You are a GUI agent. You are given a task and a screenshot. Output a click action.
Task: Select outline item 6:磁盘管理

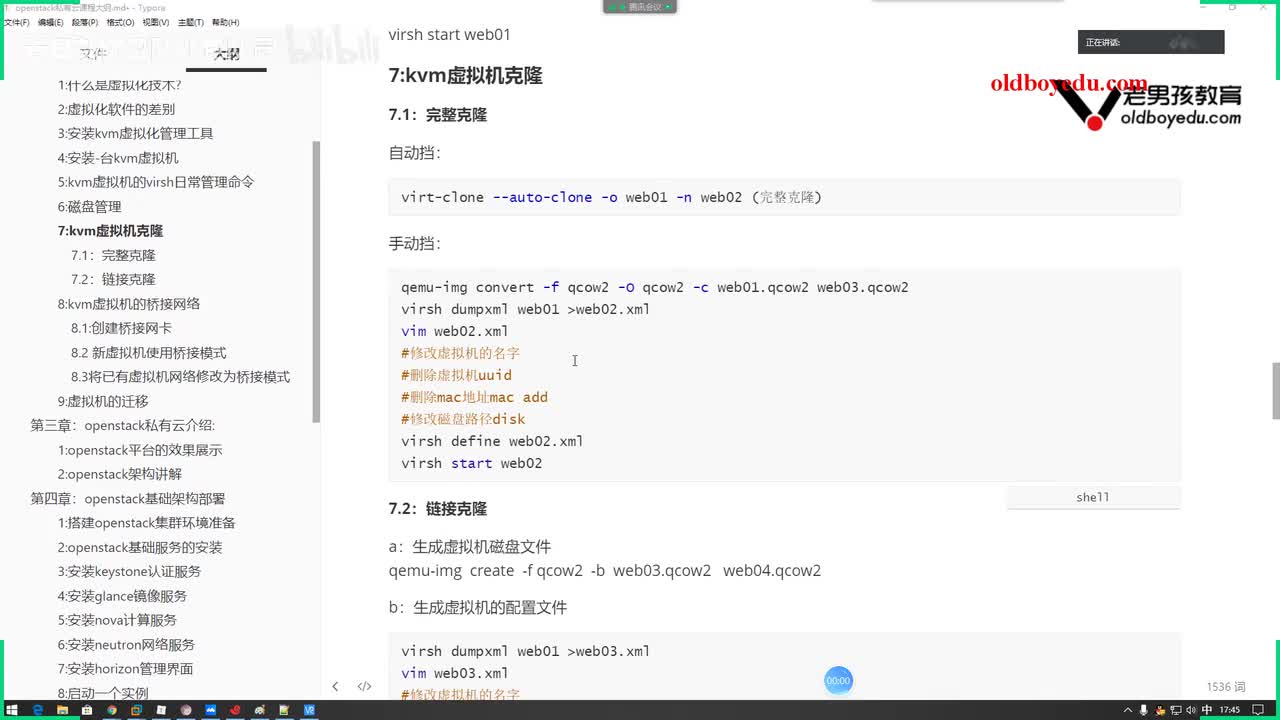coord(89,206)
